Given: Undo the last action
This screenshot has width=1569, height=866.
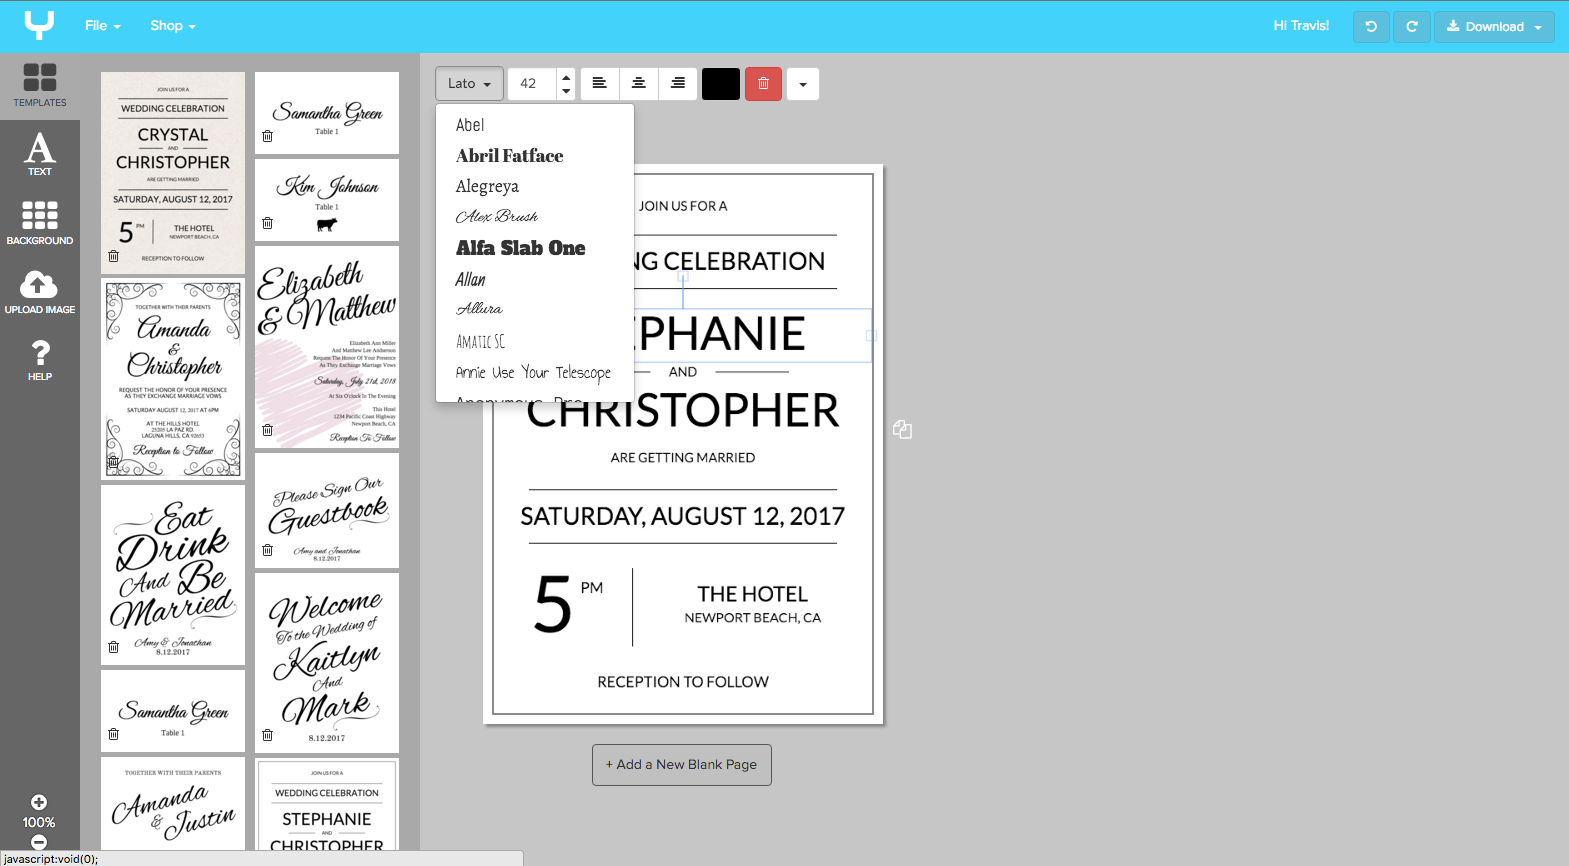Looking at the screenshot, I should pyautogui.click(x=1371, y=27).
